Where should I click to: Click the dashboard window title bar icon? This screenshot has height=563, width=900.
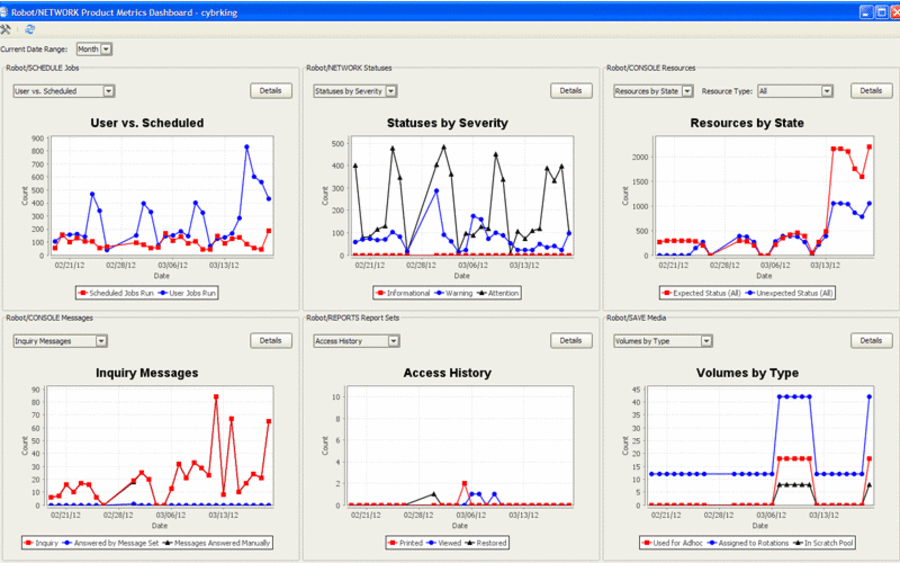click(3, 12)
